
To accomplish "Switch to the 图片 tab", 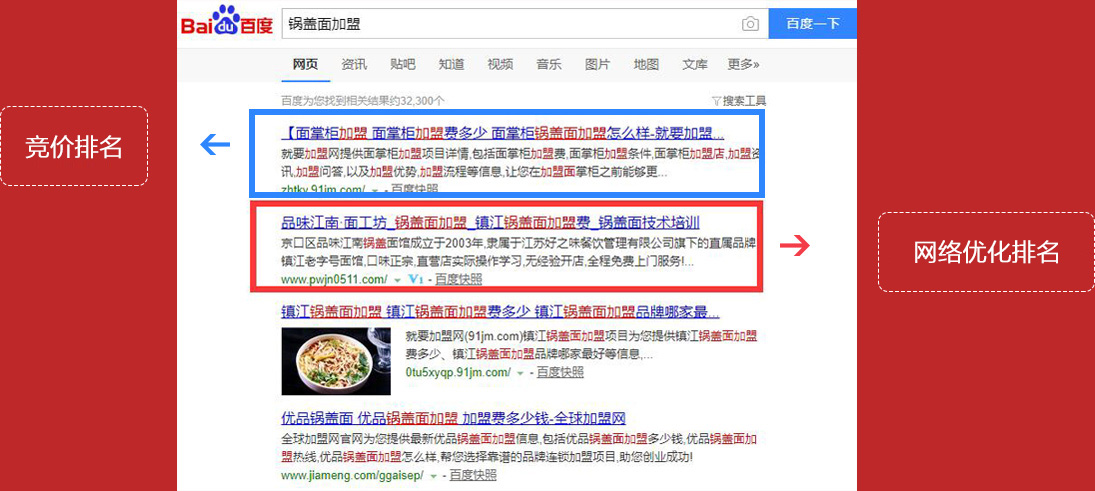I will (x=598, y=64).
